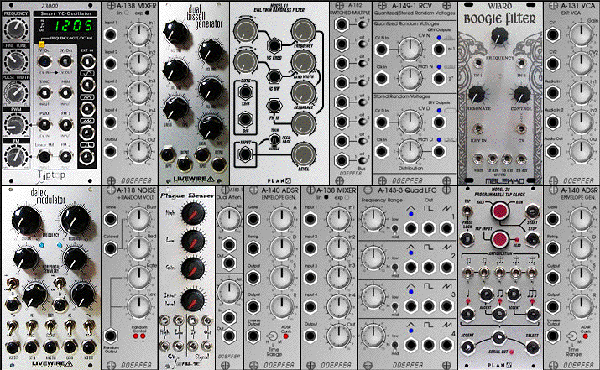Click the Random Output jack on A-118

pos(110,336)
